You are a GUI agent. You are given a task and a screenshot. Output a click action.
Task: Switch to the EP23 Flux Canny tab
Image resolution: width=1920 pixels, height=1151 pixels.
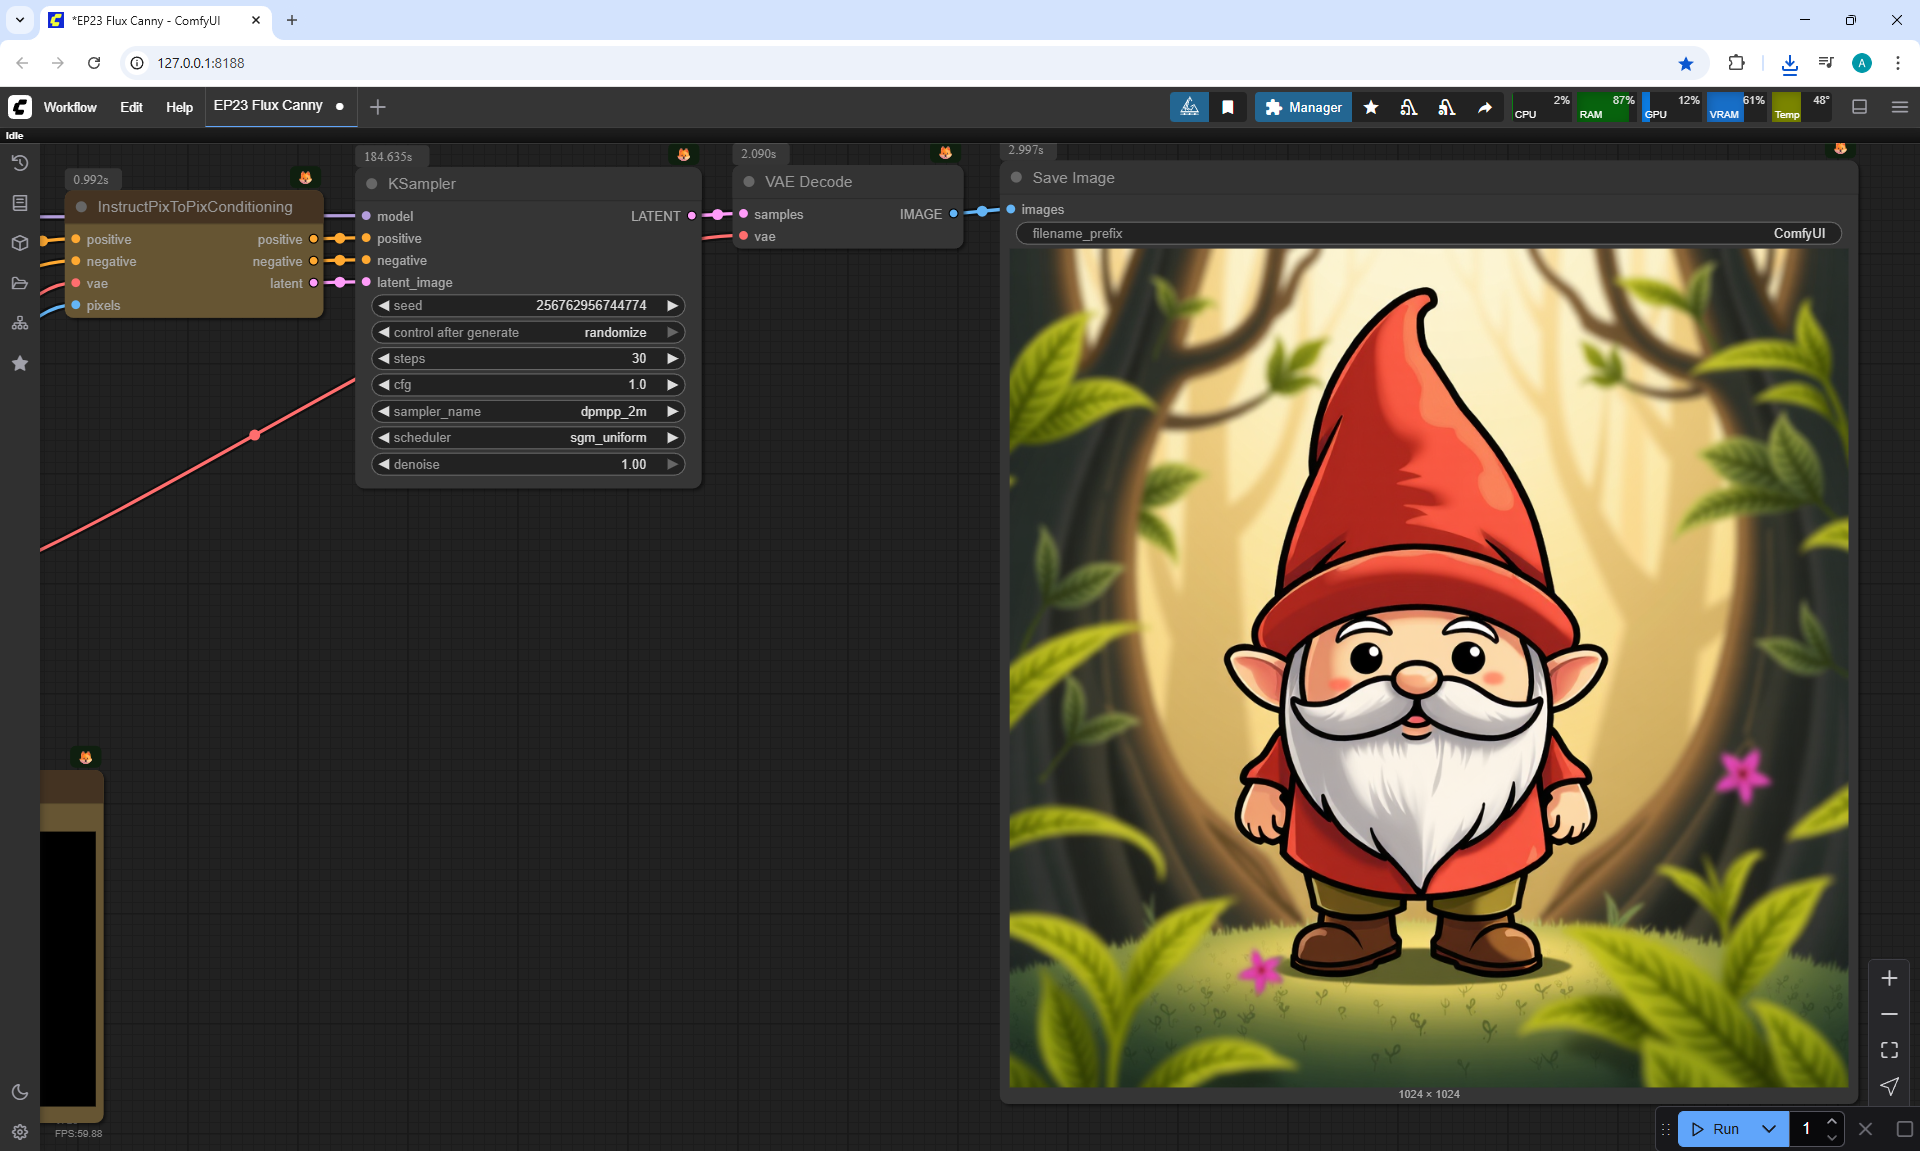268,105
